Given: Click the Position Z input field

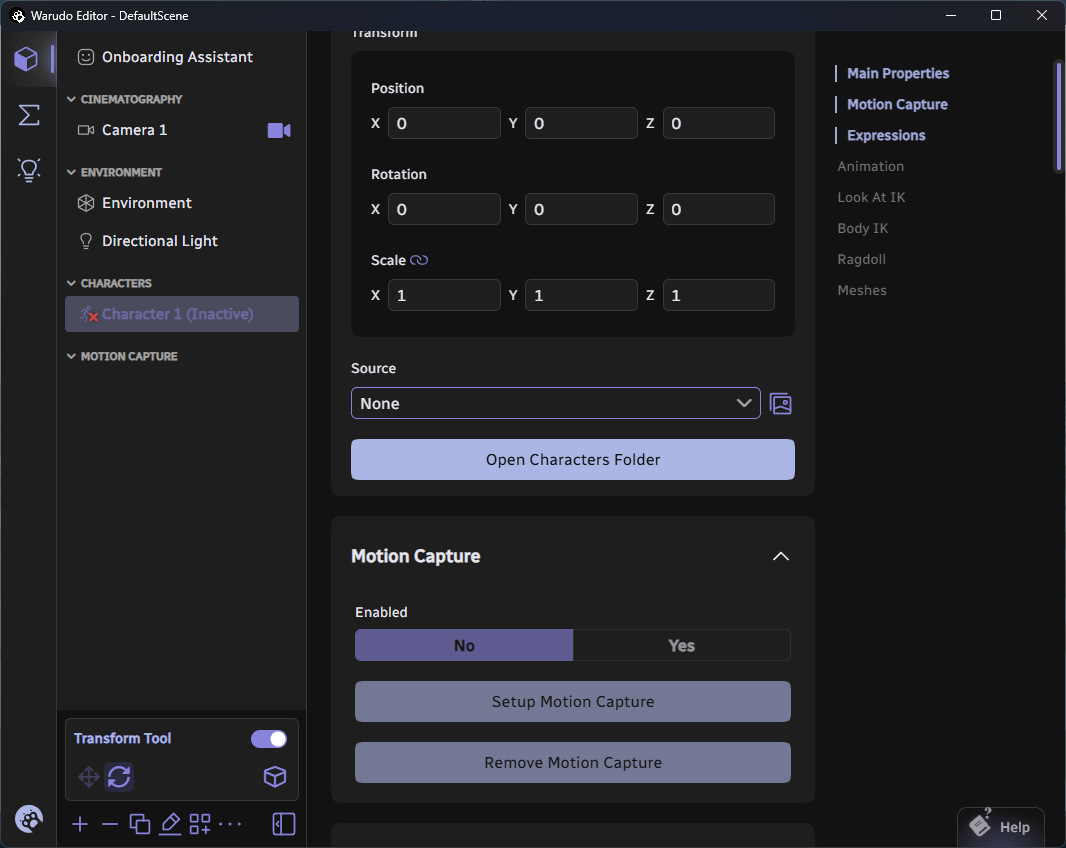Looking at the screenshot, I should (x=719, y=123).
